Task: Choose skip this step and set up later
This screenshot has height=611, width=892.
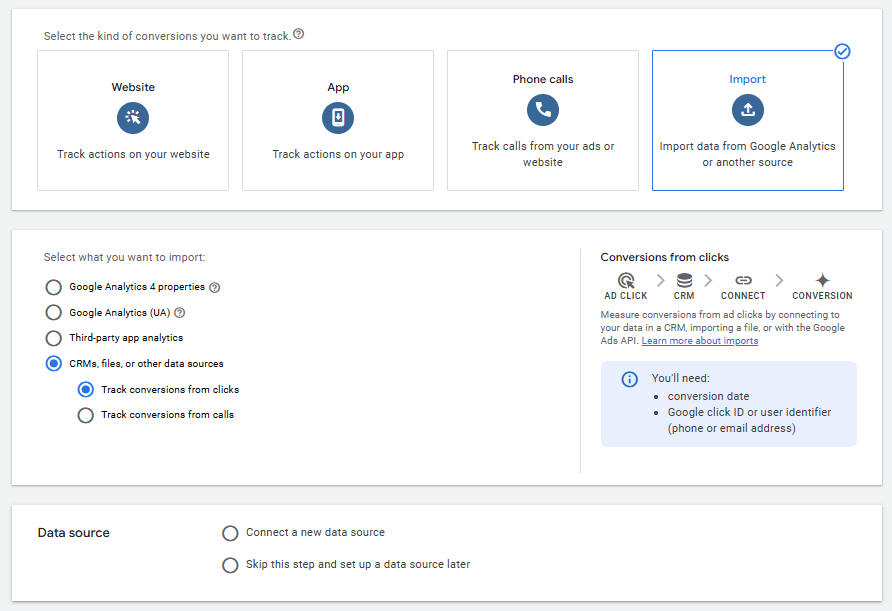Action: click(230, 565)
